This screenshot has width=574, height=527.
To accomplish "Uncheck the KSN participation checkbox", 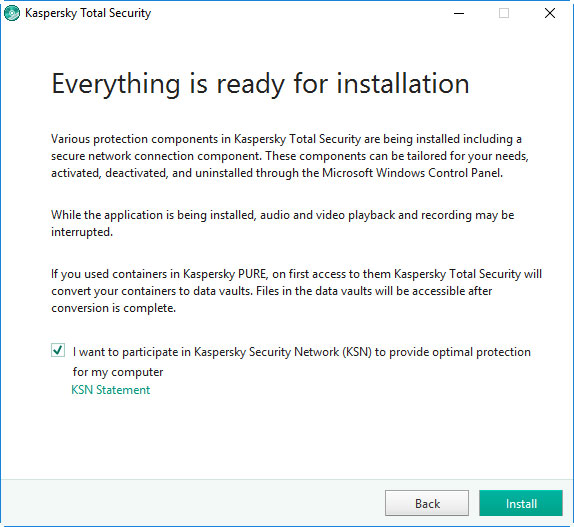I will 58,350.
